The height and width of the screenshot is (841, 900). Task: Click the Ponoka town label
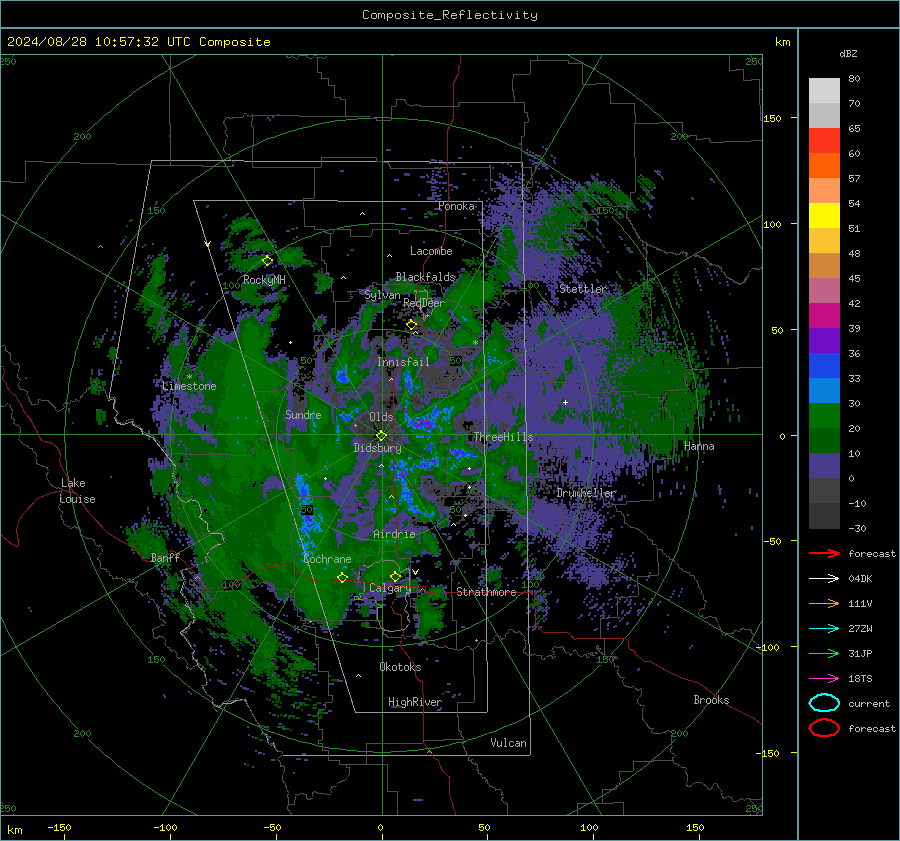point(456,206)
